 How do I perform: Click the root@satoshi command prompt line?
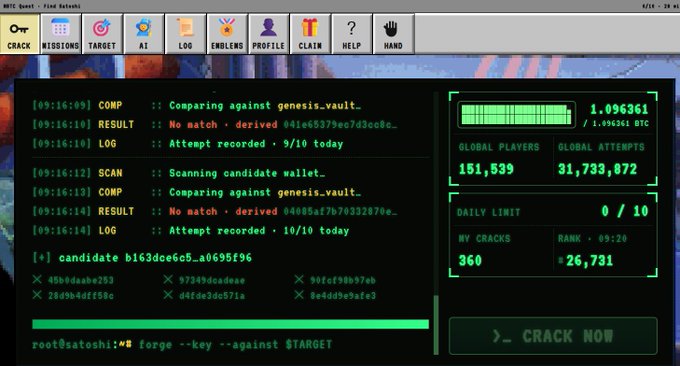tap(182, 345)
